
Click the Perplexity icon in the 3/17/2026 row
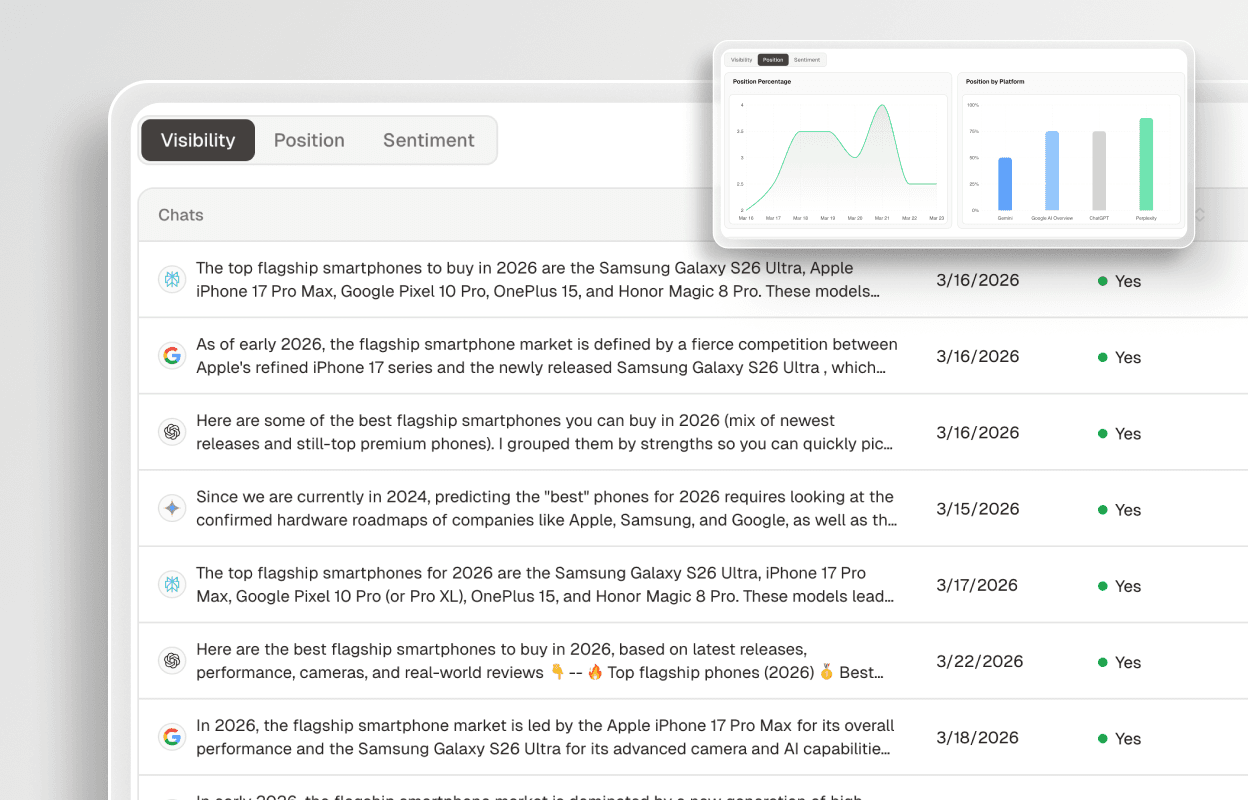point(172,585)
